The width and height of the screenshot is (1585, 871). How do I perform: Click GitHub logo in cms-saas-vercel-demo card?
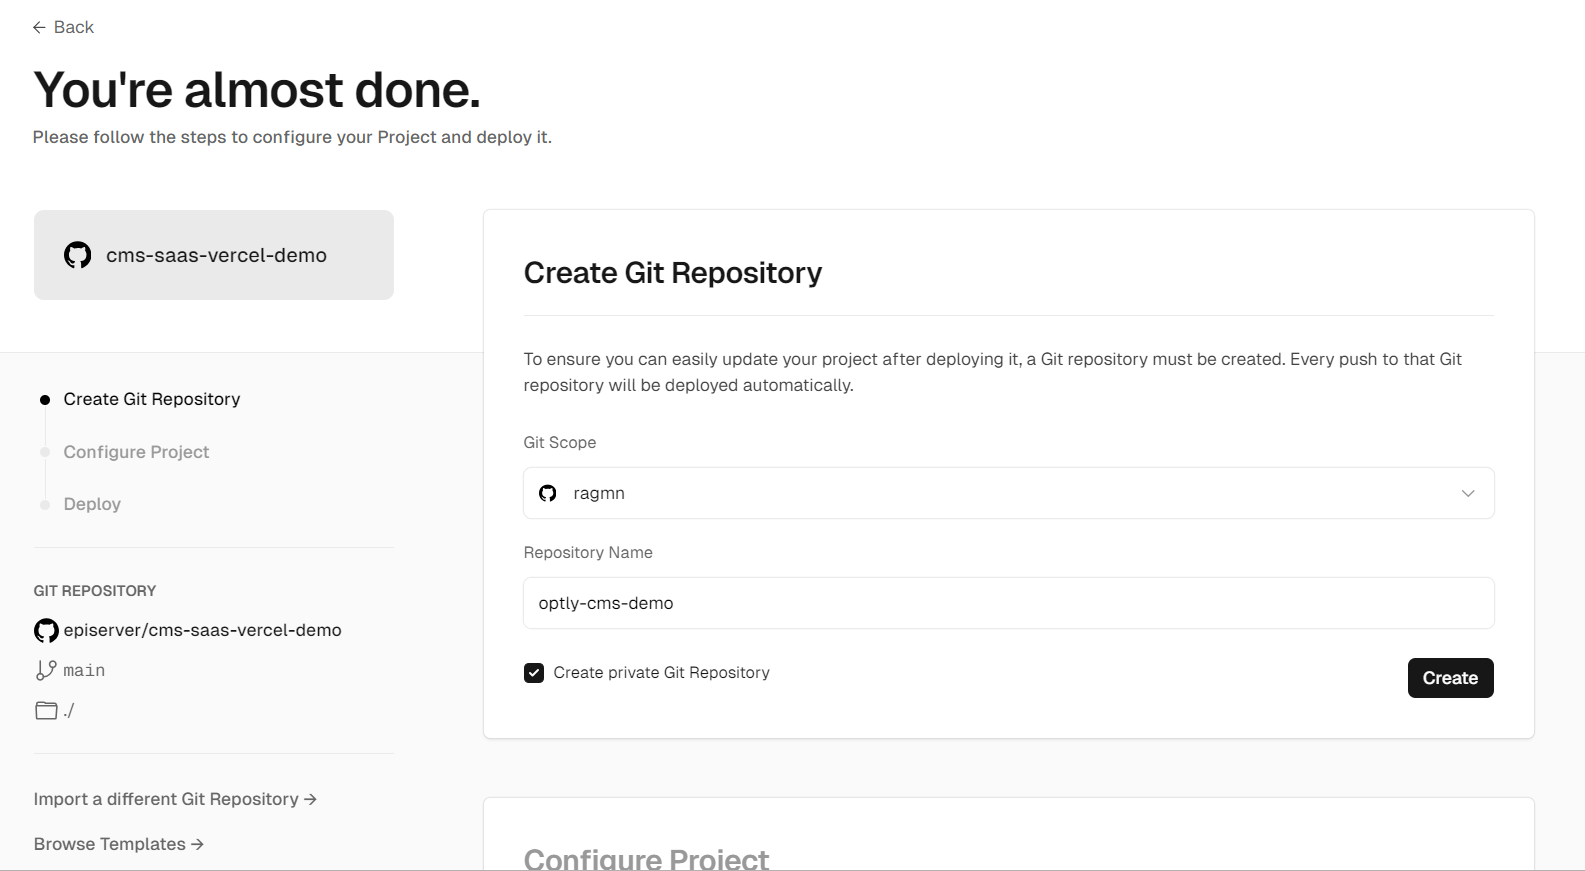pyautogui.click(x=77, y=255)
